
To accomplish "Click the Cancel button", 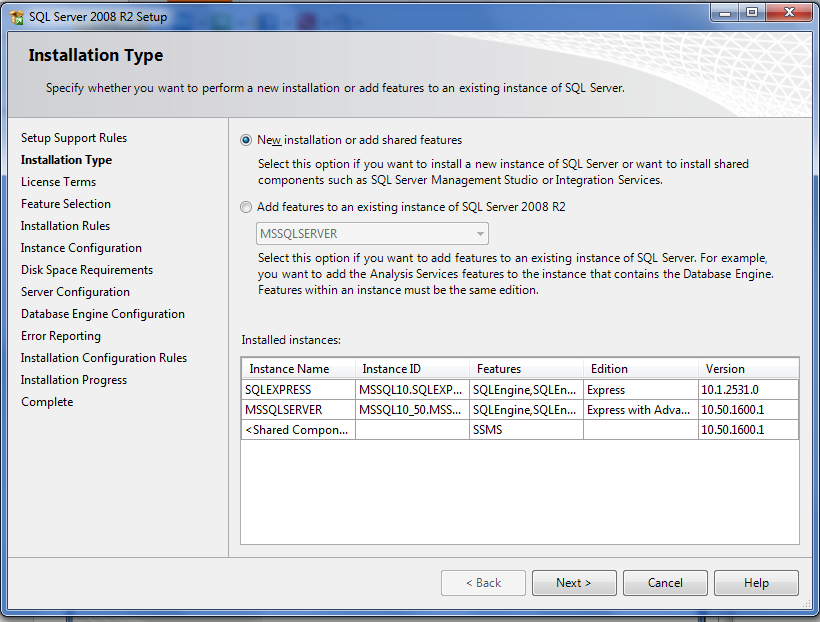I will point(665,583).
